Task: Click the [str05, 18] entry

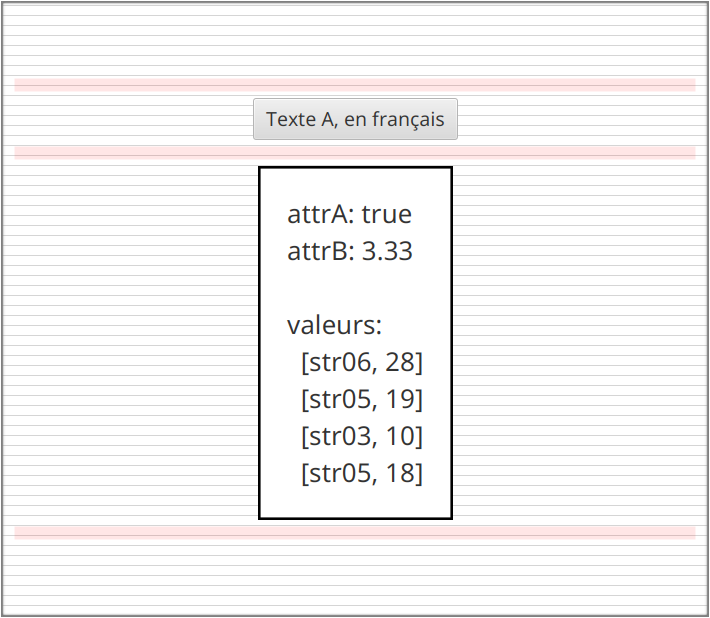Action: pyautogui.click(x=361, y=473)
